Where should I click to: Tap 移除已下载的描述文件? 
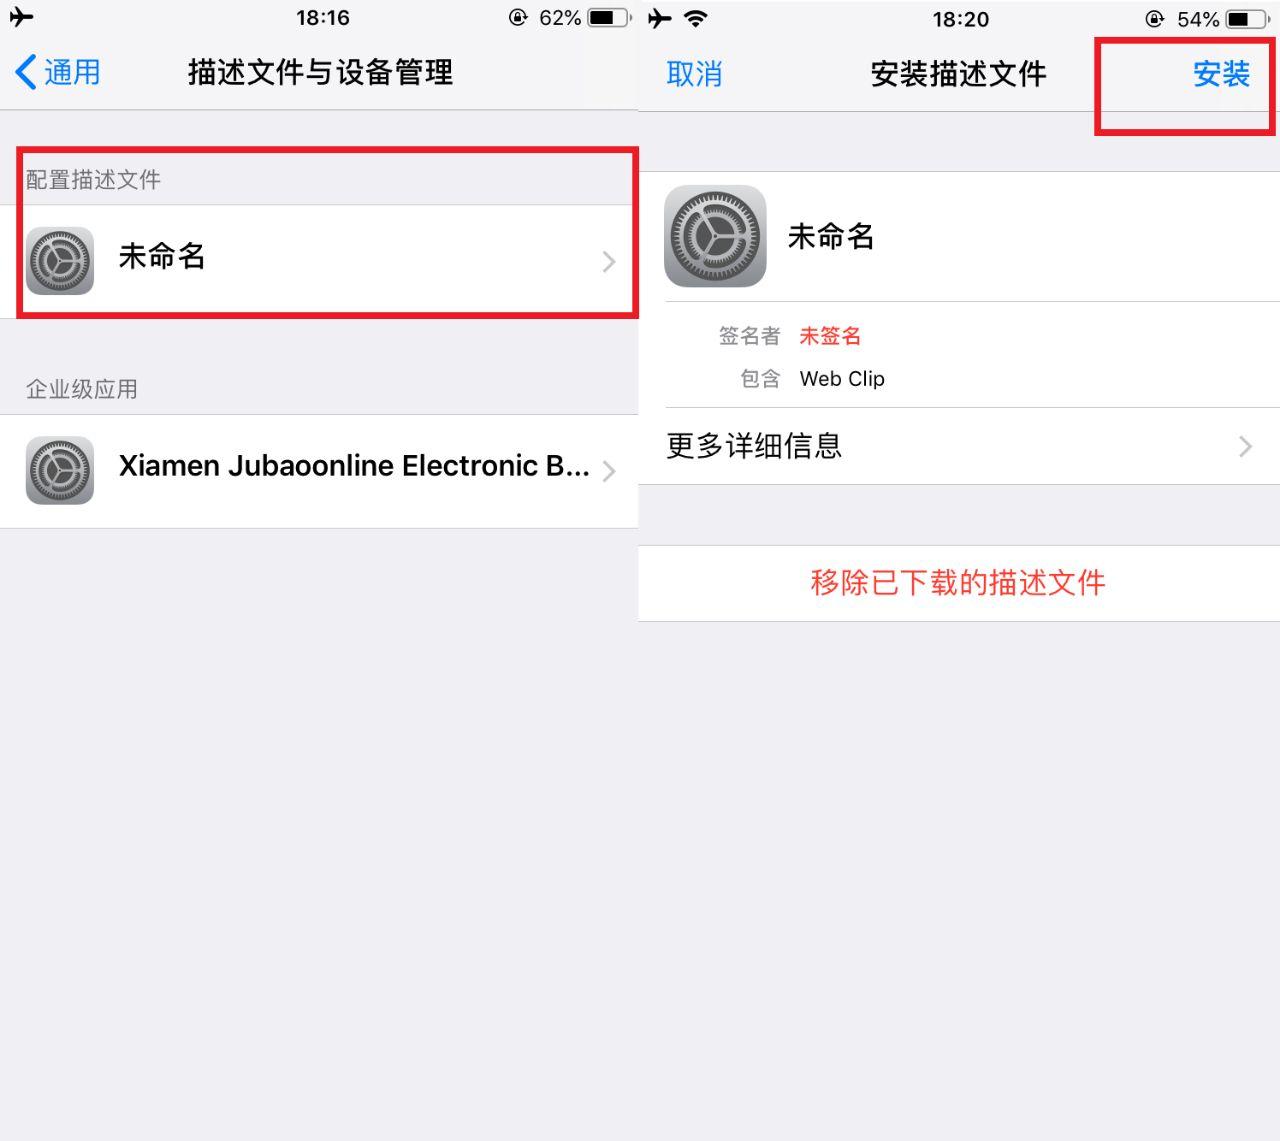click(x=958, y=583)
